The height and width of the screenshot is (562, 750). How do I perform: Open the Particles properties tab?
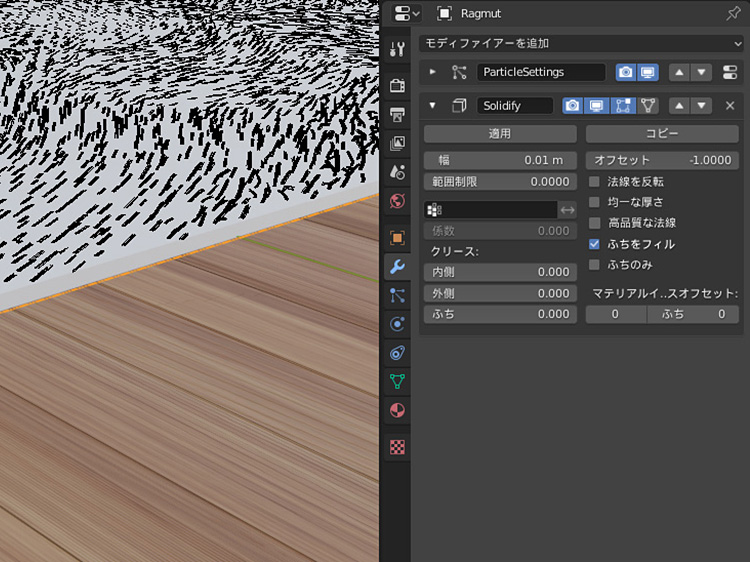[397, 295]
